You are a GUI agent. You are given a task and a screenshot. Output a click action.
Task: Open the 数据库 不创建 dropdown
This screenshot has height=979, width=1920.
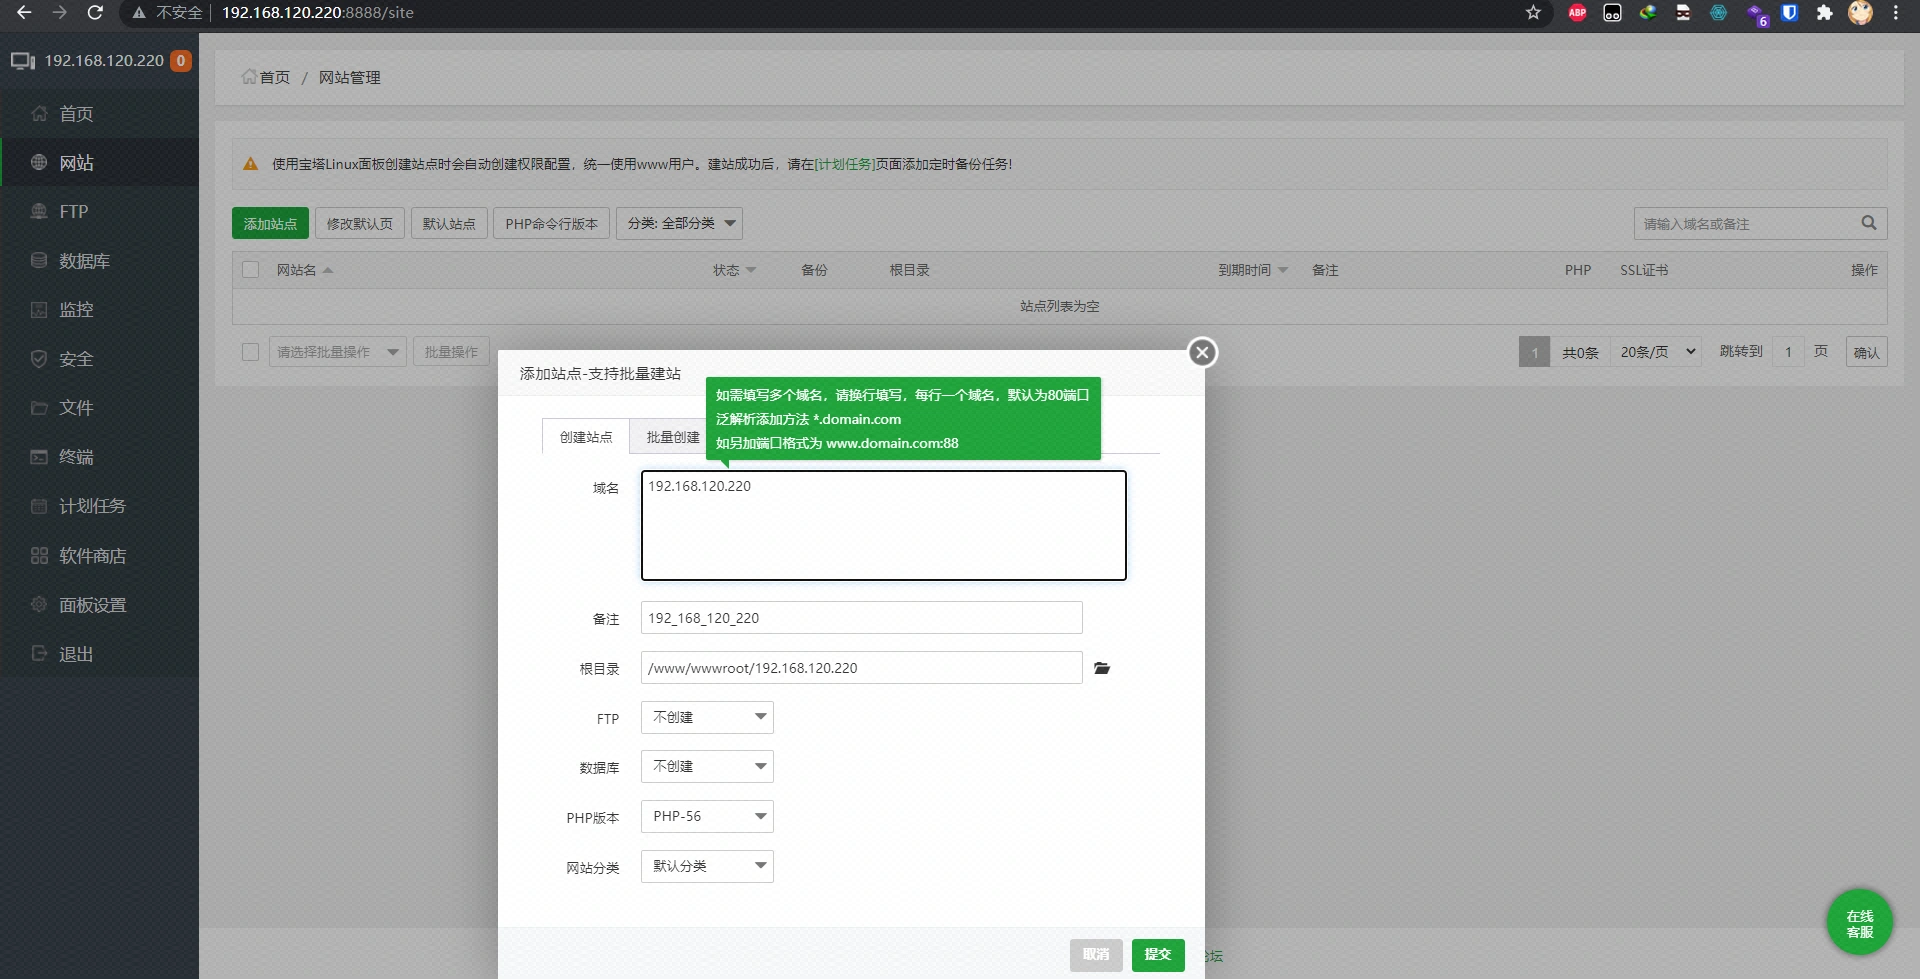(x=707, y=766)
